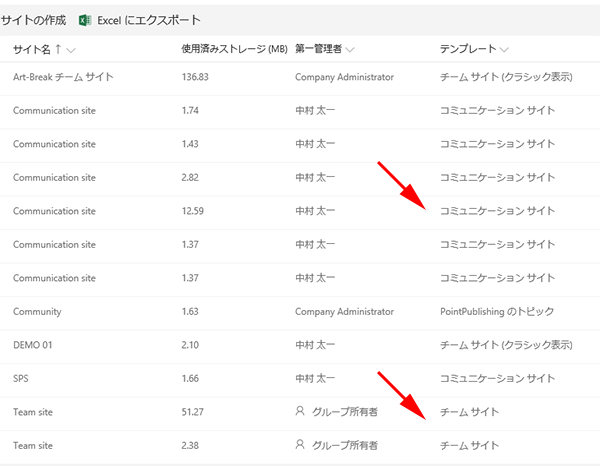Click person icon in the 2.38 Team site row
This screenshot has width=600, height=466.
(300, 445)
